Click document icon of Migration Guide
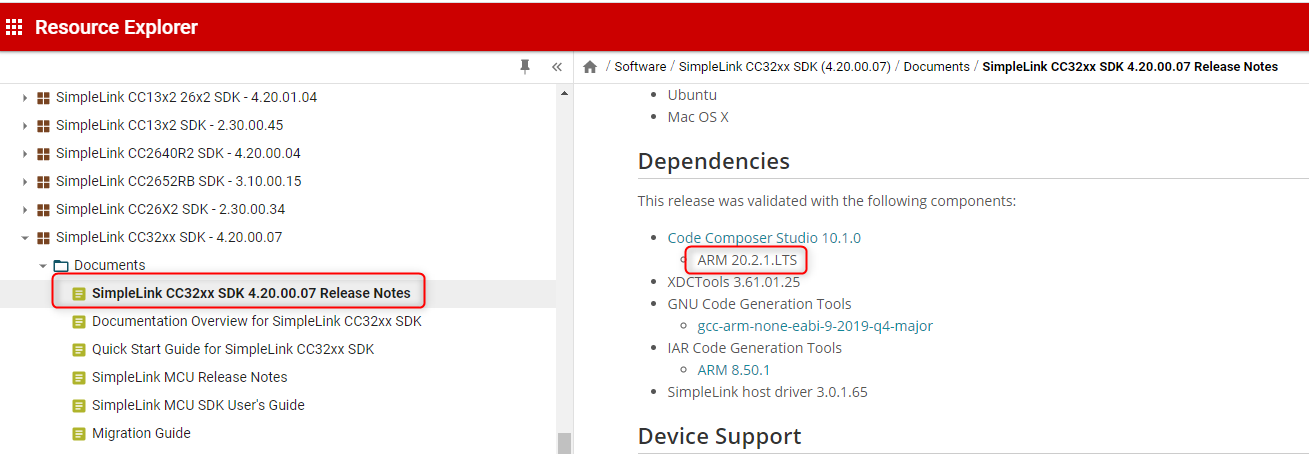 (x=79, y=434)
